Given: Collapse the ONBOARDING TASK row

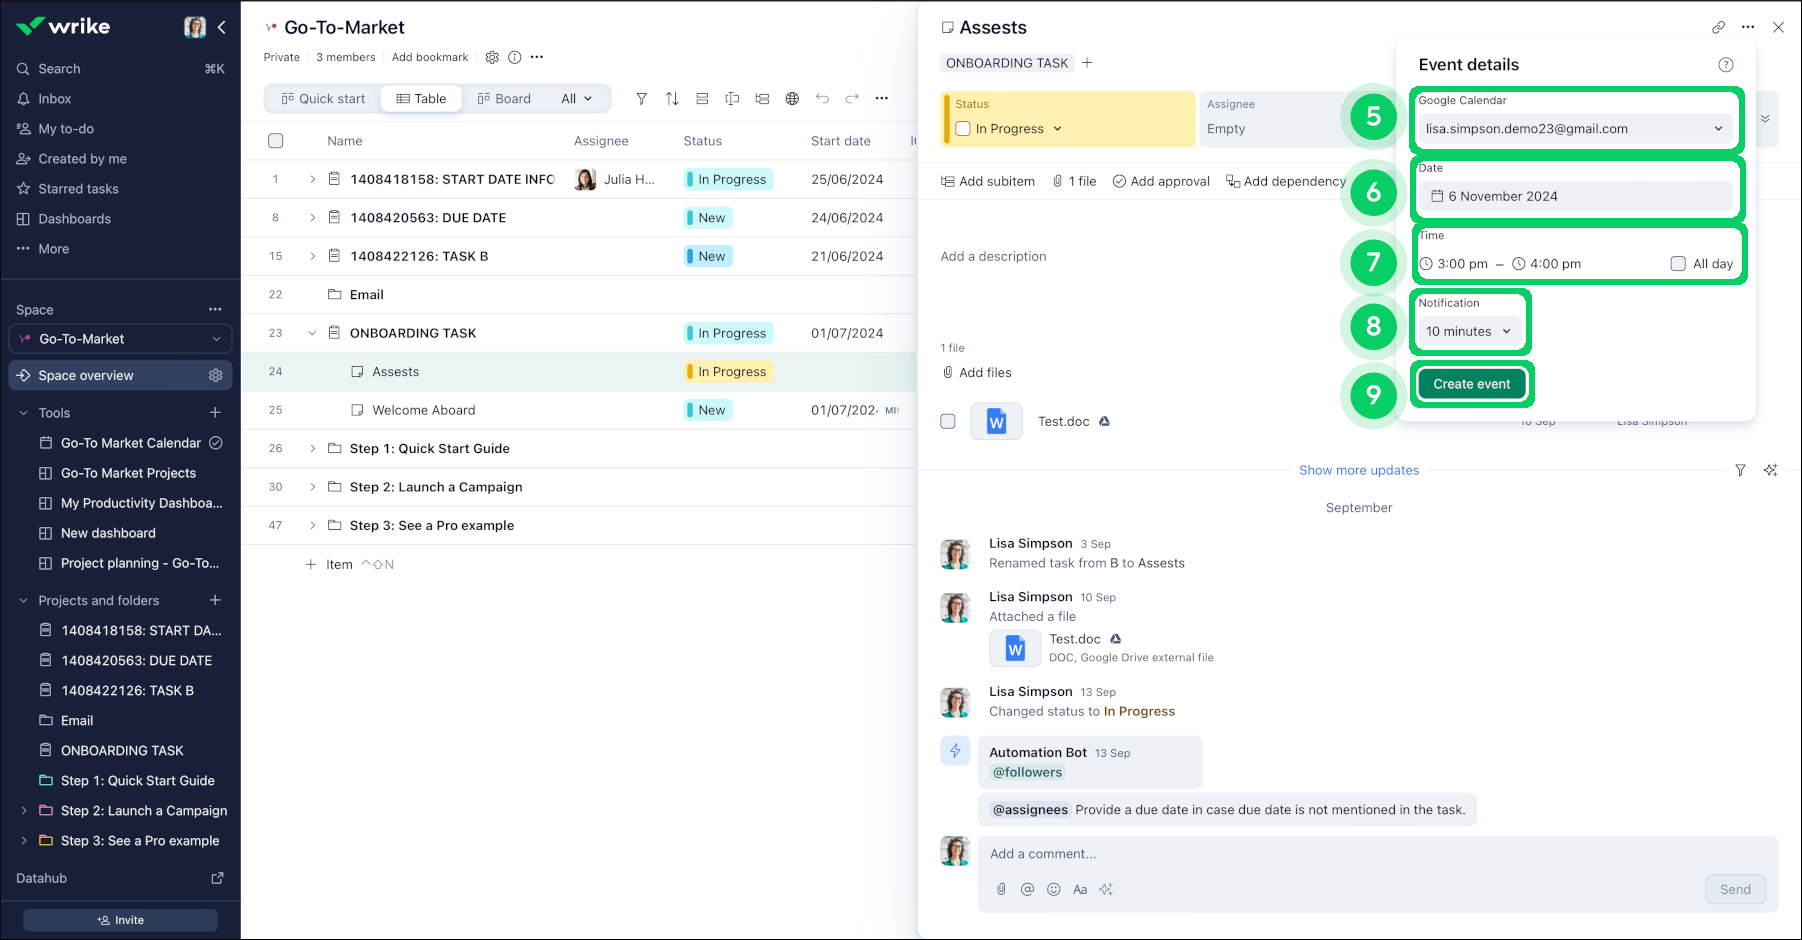Looking at the screenshot, I should pos(312,333).
